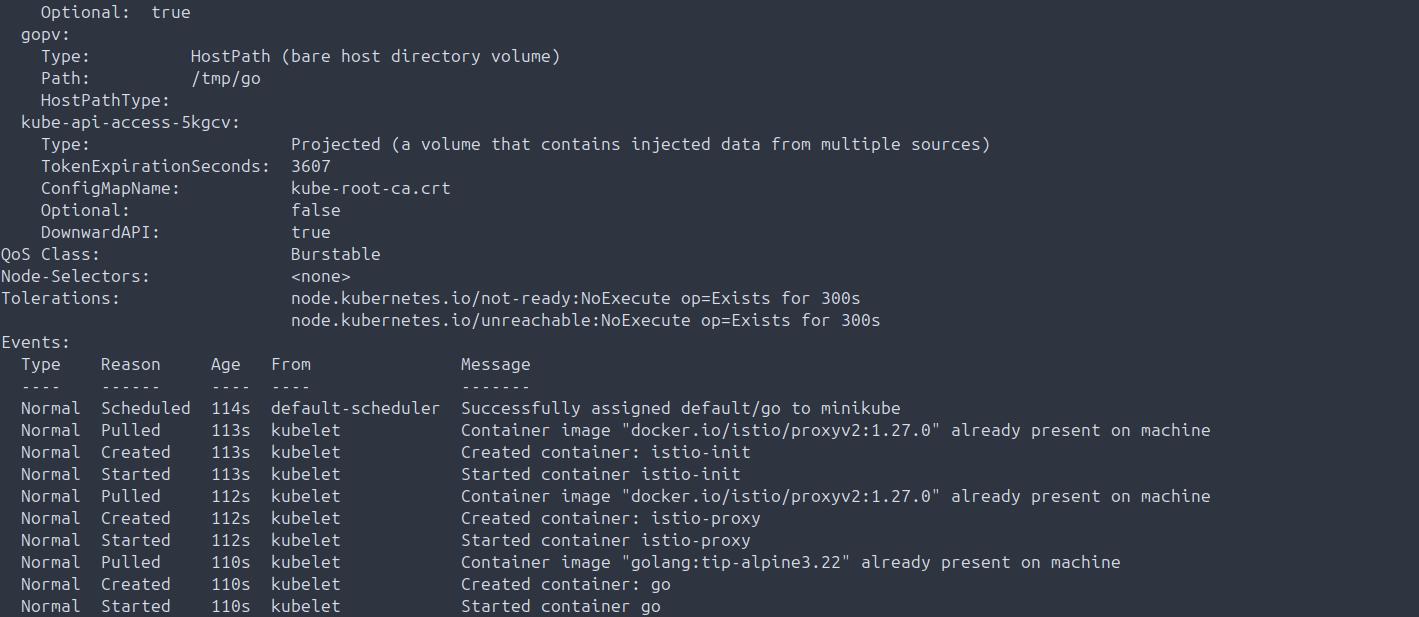Click the 'Started container go' message

click(x=560, y=606)
